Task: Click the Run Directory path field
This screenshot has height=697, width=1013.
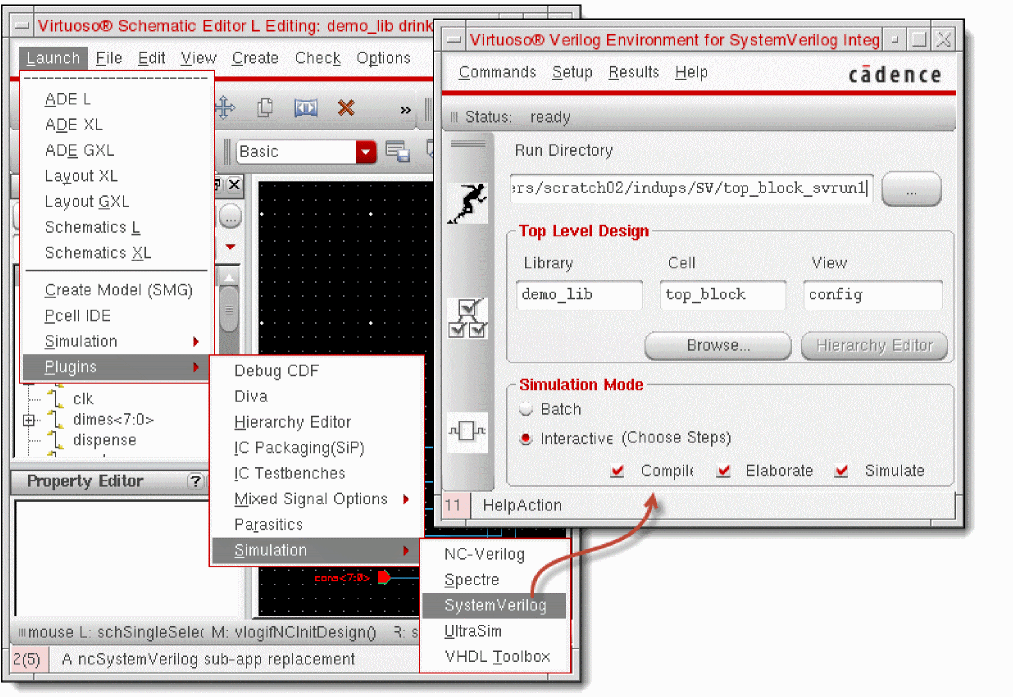Action: 691,188
